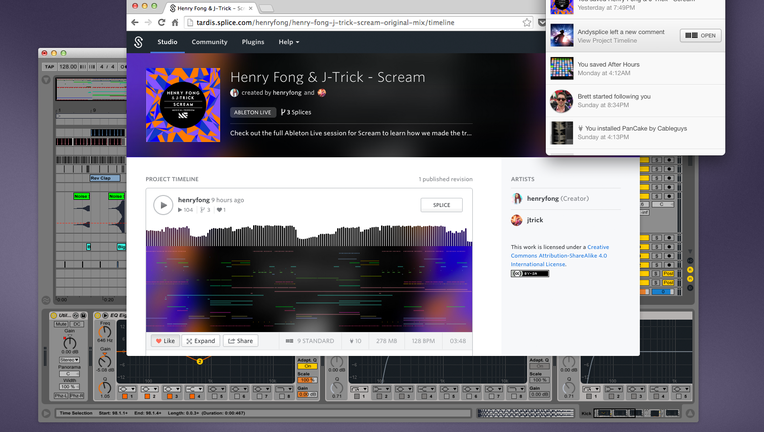Open the After Hours thumbnail in notifications

562,68
